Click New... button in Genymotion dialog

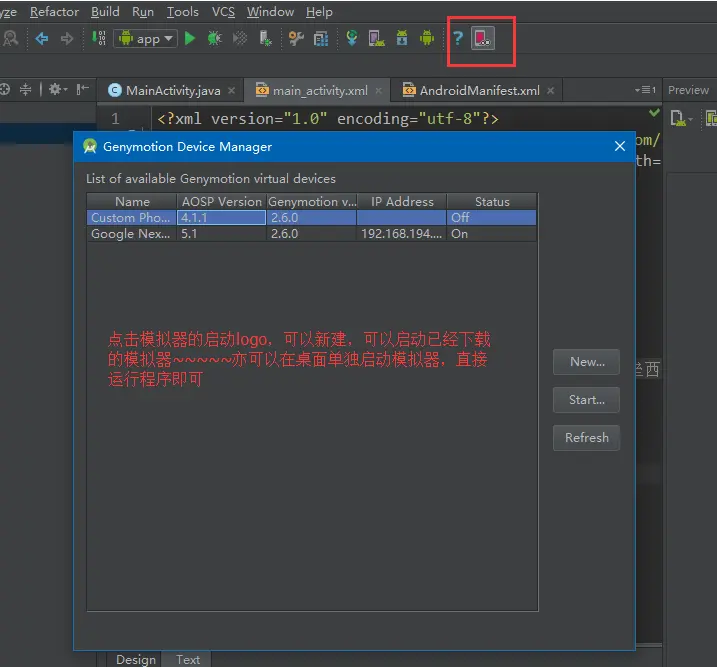click(x=587, y=362)
